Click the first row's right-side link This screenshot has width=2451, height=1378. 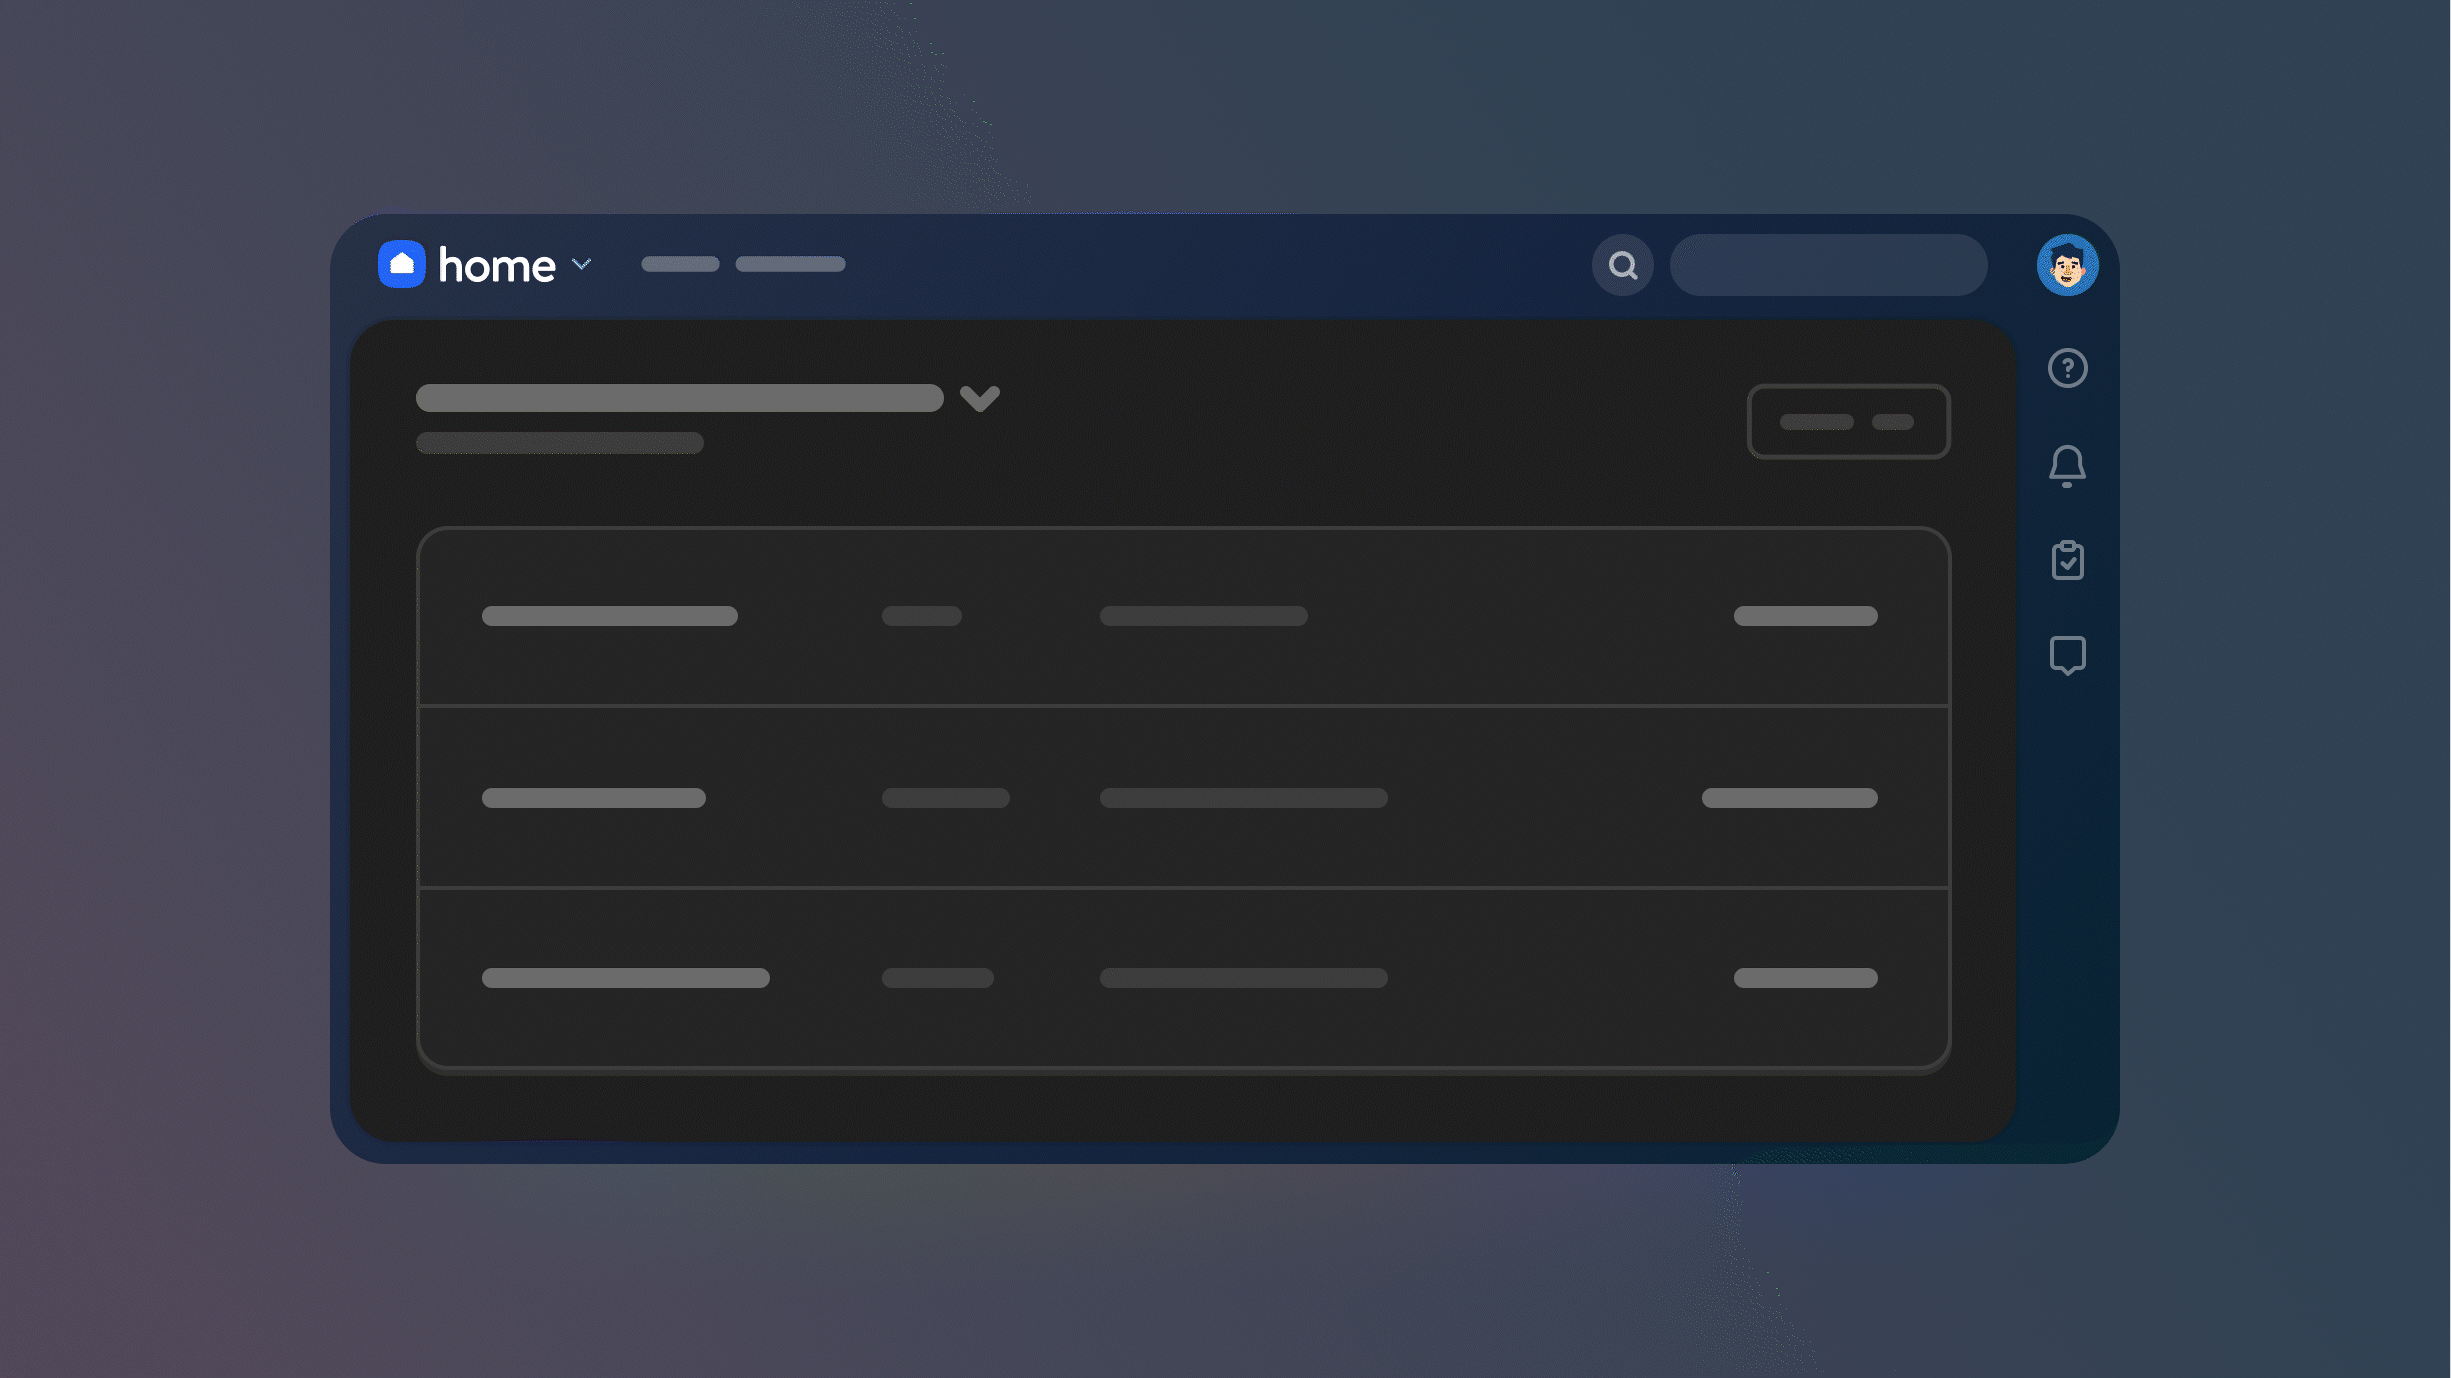1805,616
